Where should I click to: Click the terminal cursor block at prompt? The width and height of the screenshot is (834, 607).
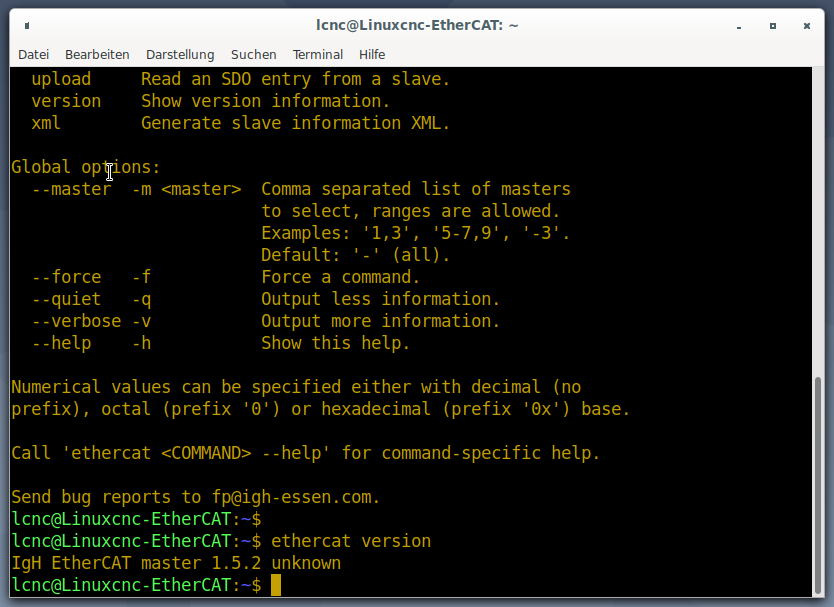(x=276, y=585)
